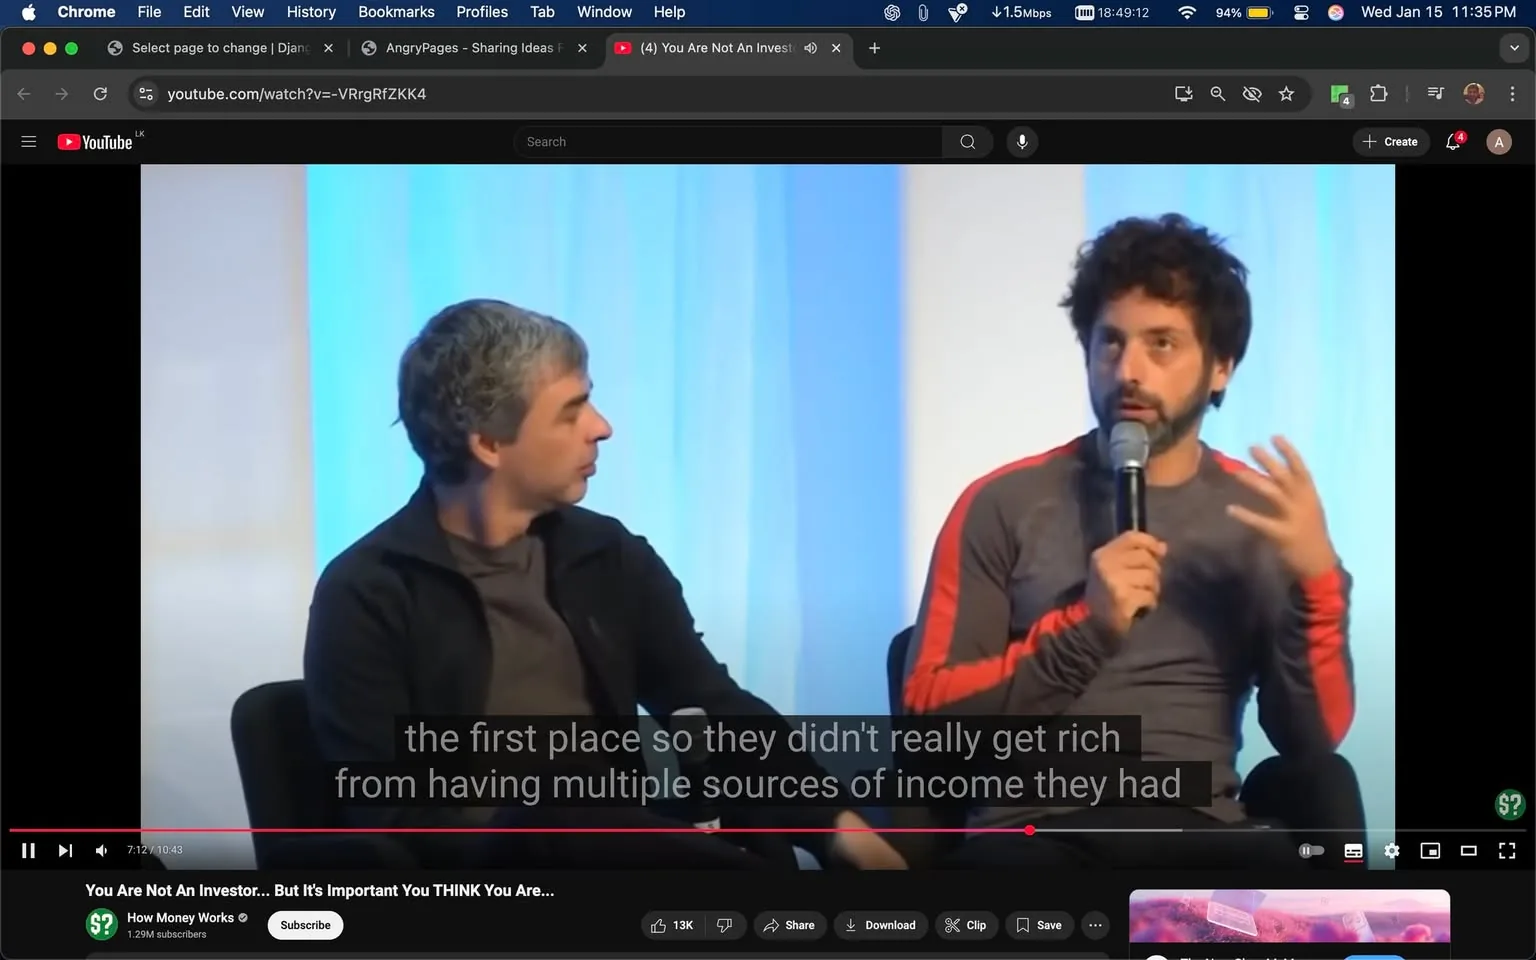Enter fullscreen mode
The height and width of the screenshot is (960, 1536).
[1506, 850]
